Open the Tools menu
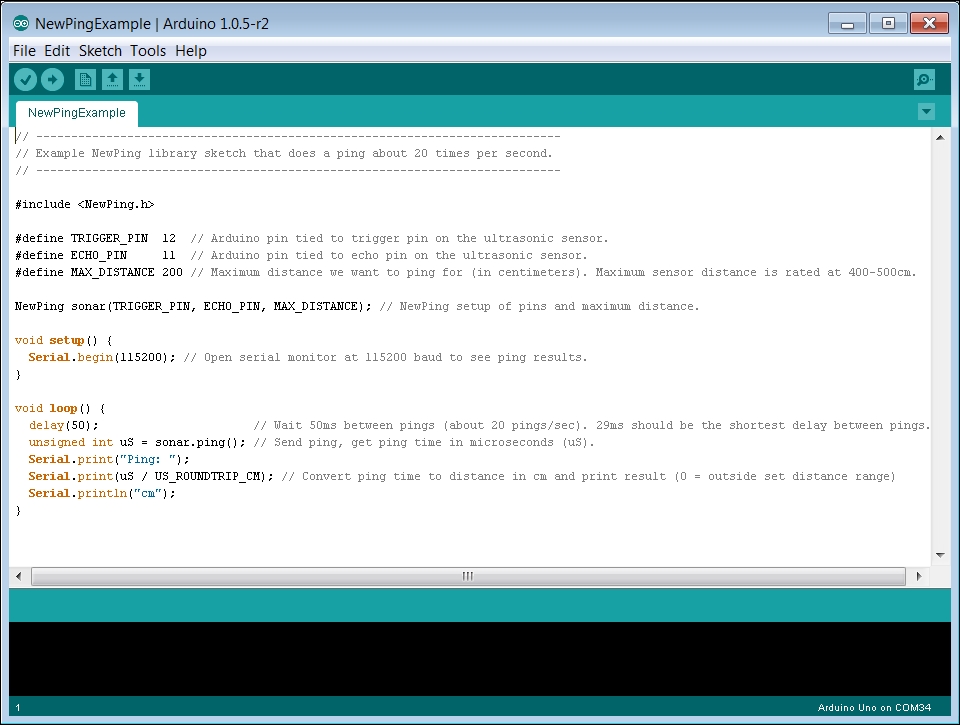 point(148,51)
